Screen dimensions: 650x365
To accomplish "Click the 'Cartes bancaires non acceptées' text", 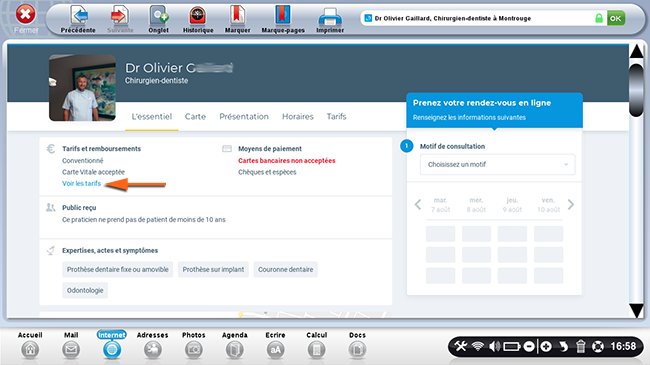I will 286,161.
